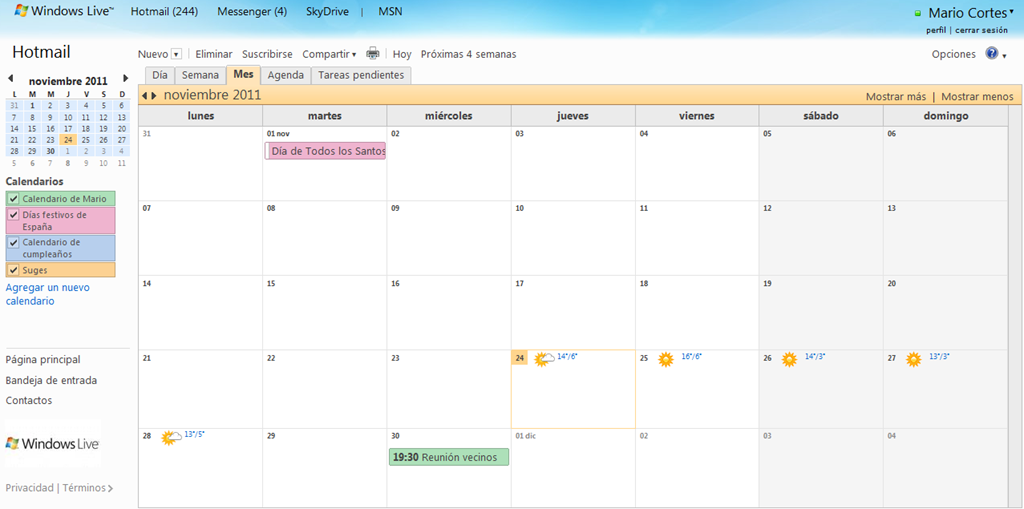Image resolution: width=1024 pixels, height=509 pixels.
Task: Click Mostrar menos link
Action: pos(978,96)
